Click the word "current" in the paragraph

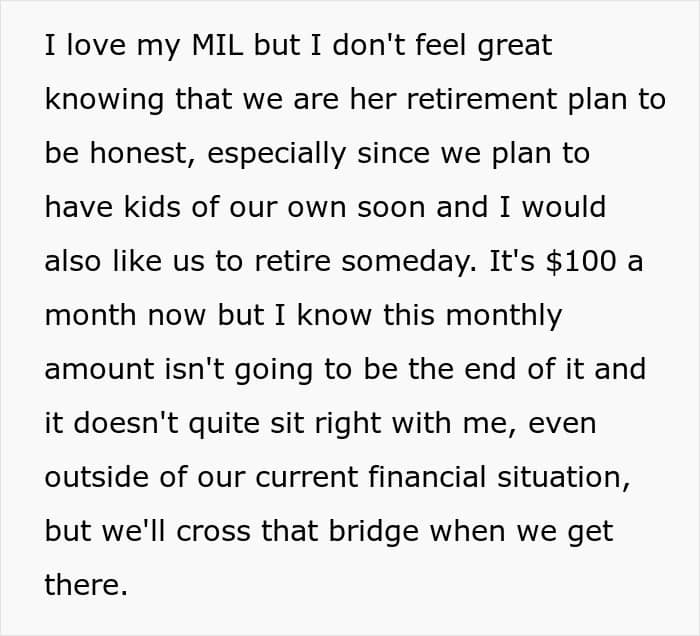click(307, 478)
